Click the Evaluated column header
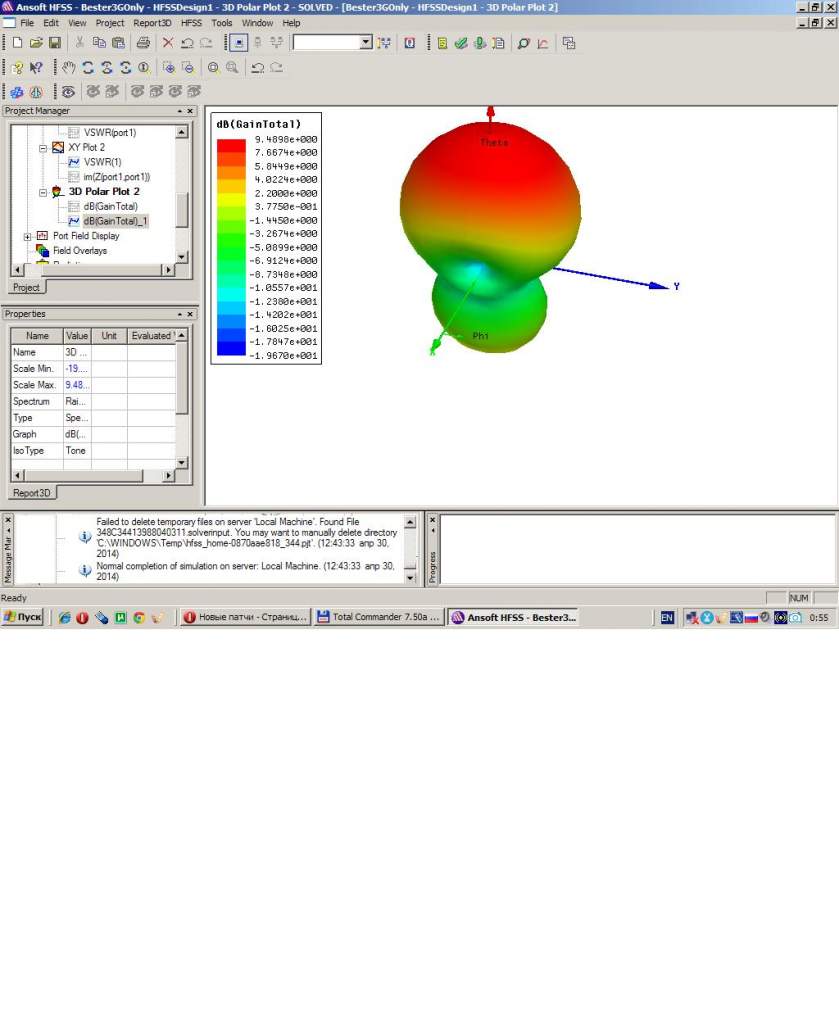The height and width of the screenshot is (1024, 839). (x=151, y=336)
